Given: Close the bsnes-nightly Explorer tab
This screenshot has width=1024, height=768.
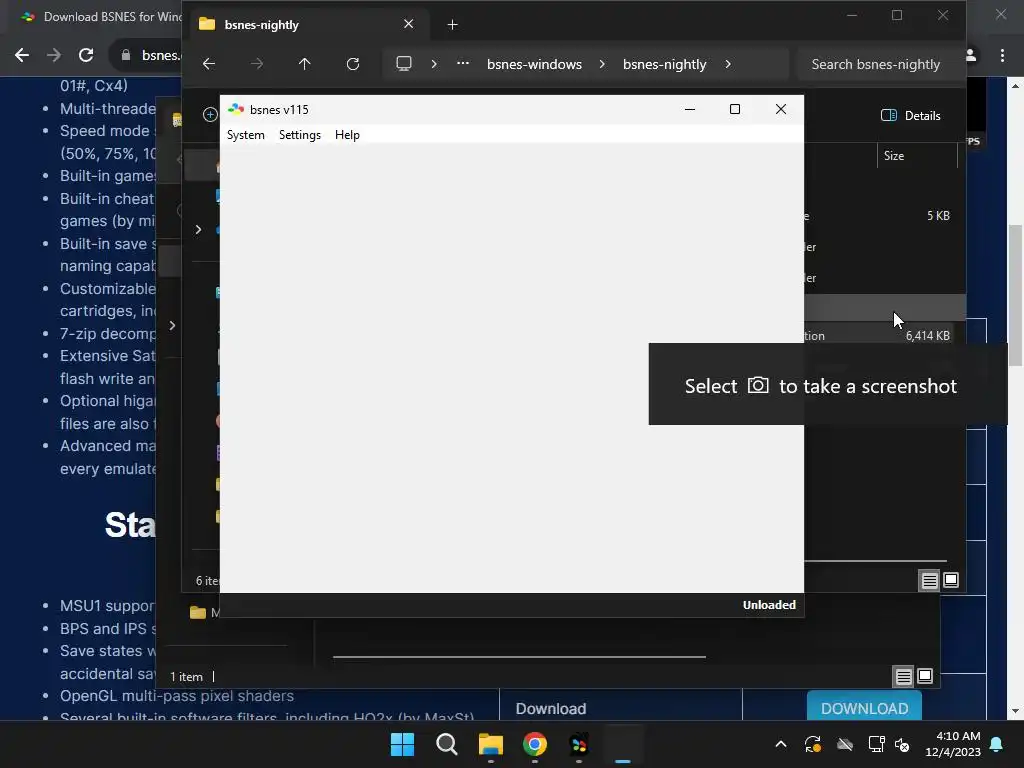Looking at the screenshot, I should click(x=408, y=24).
